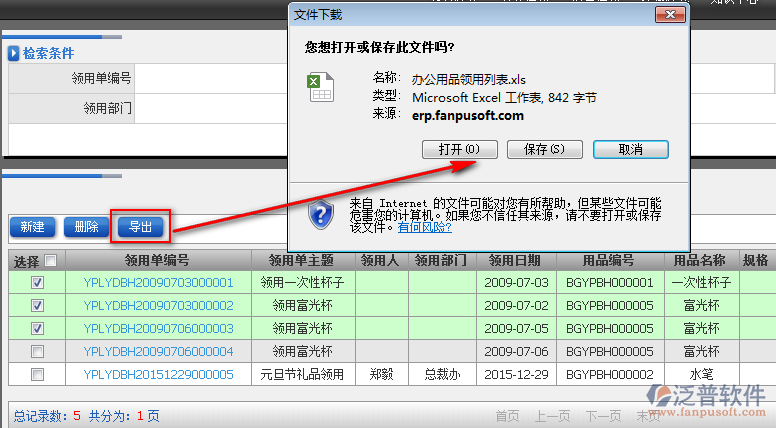Viewport: 776px width, 428px height.
Task: Uncheck row YPLYDBH20090703000001 checkbox
Action: coord(37,283)
